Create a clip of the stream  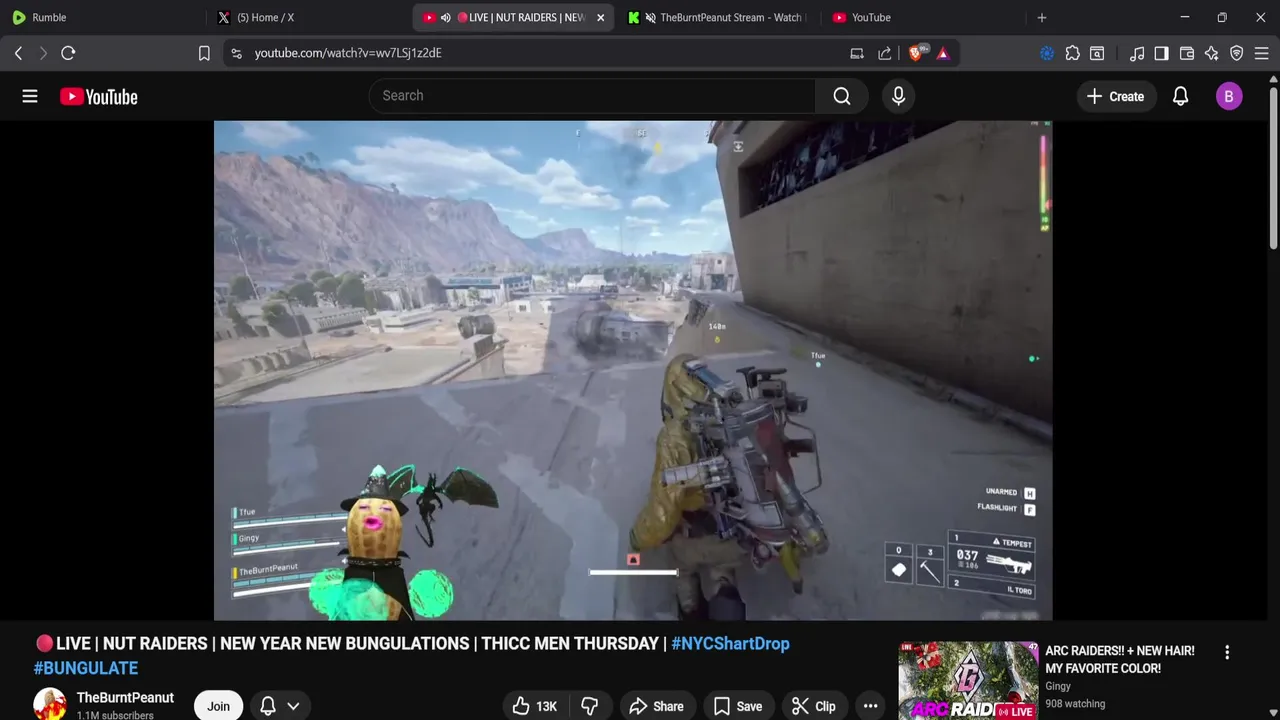(814, 706)
